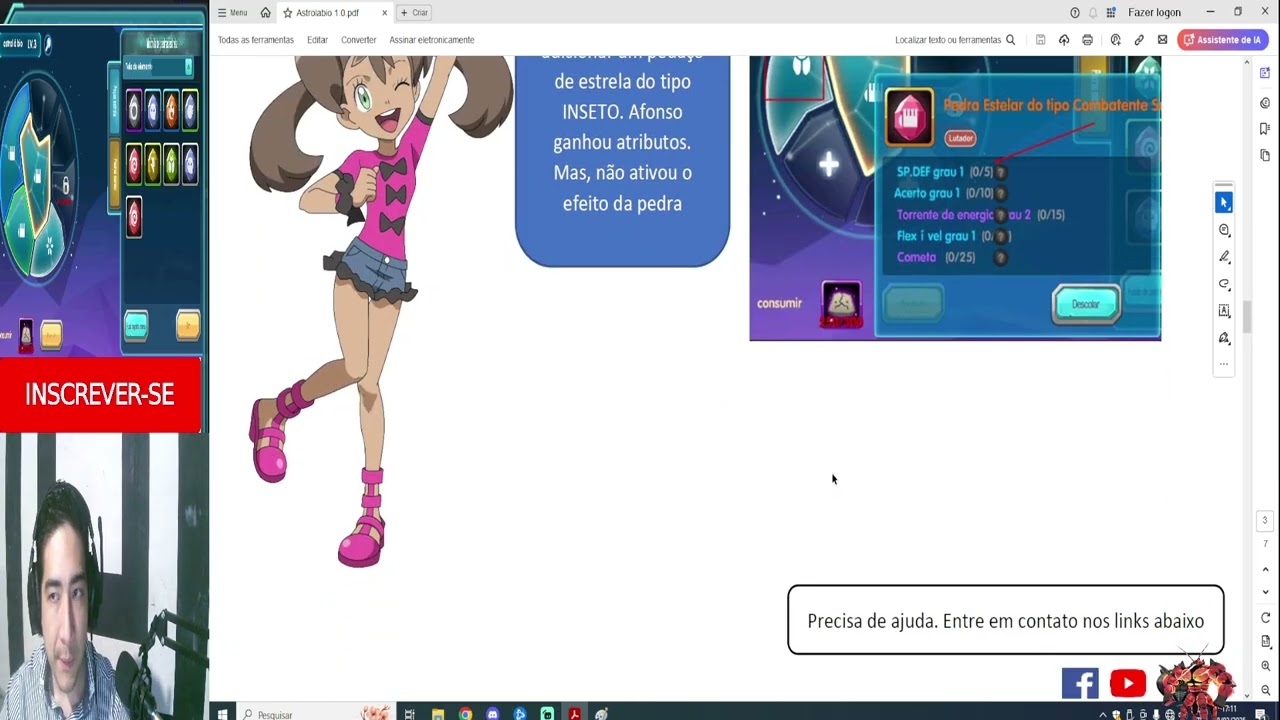Click the Facebook logo link
The image size is (1280, 720).
pos(1080,683)
